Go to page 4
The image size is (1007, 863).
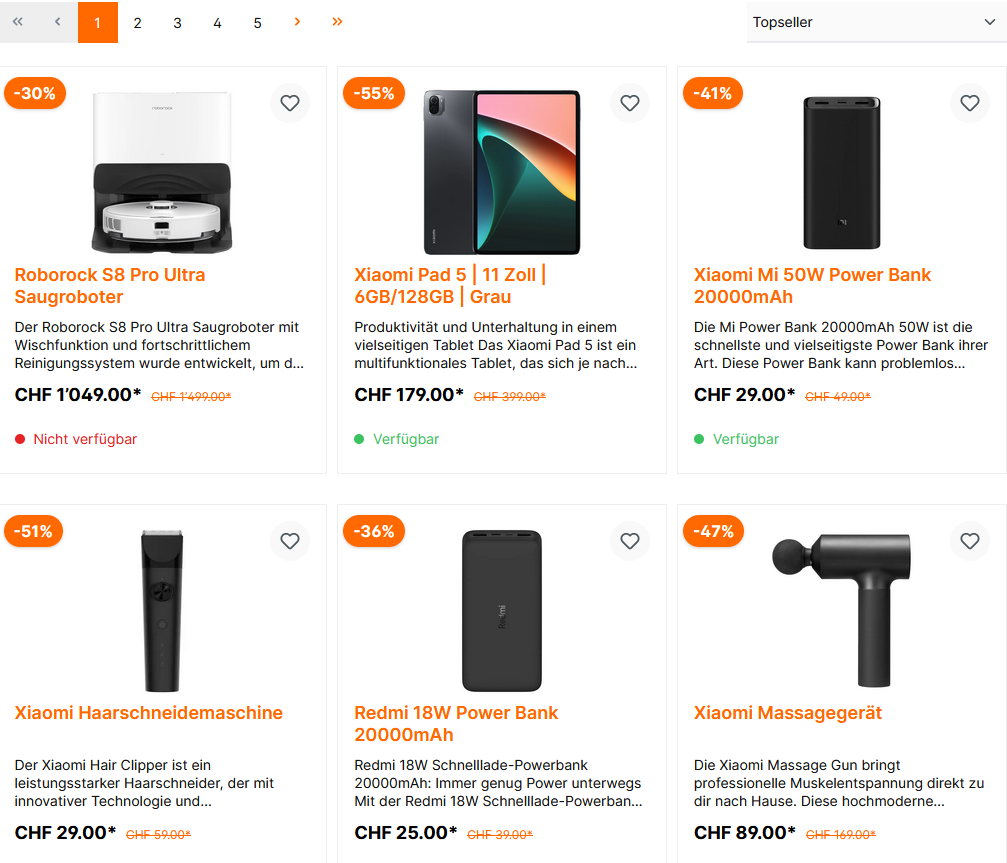coord(217,22)
